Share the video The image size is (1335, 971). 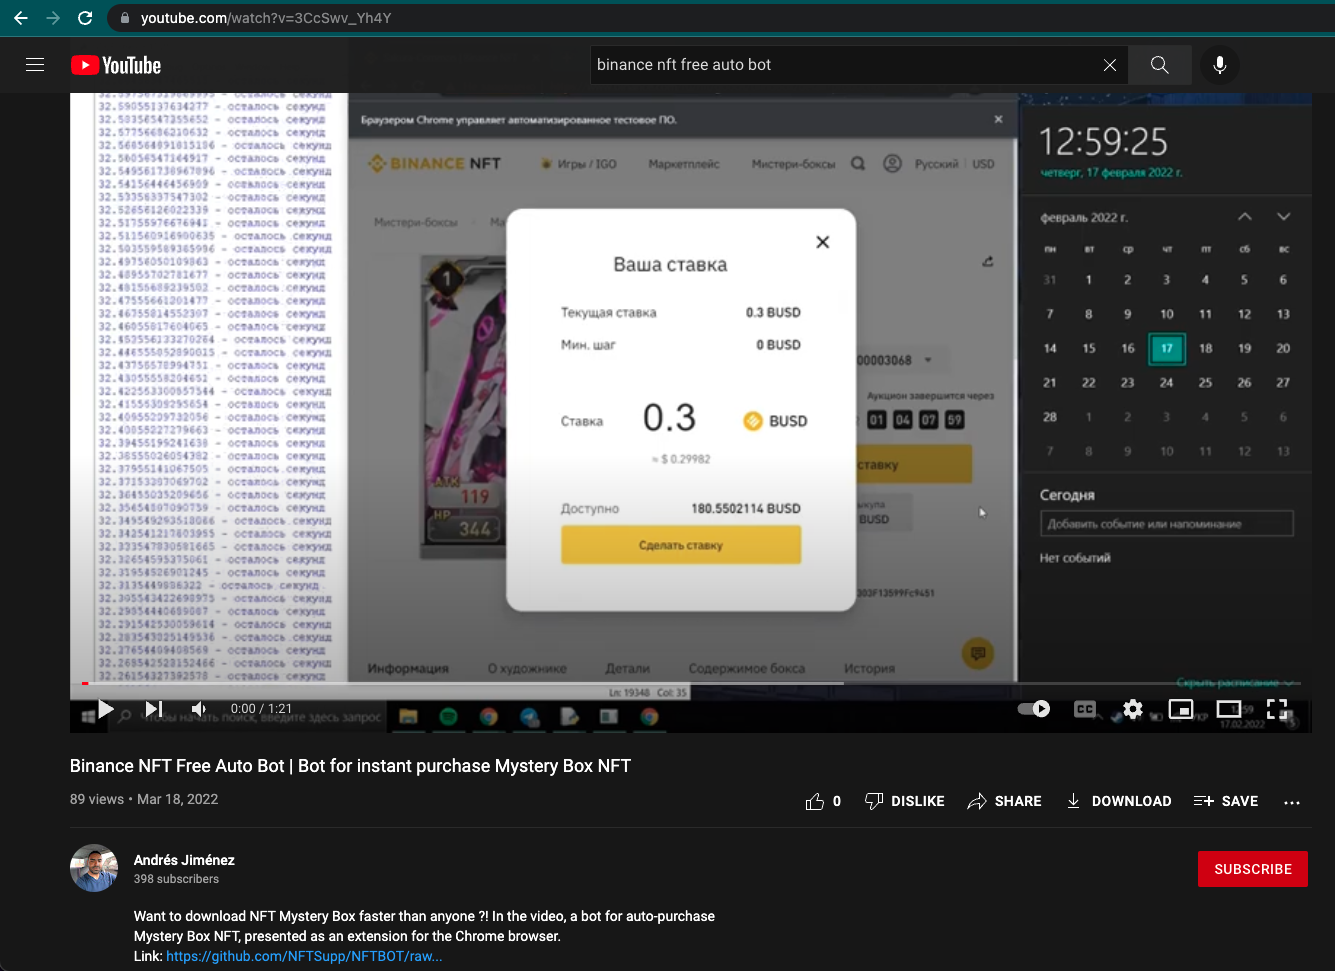tap(1005, 801)
